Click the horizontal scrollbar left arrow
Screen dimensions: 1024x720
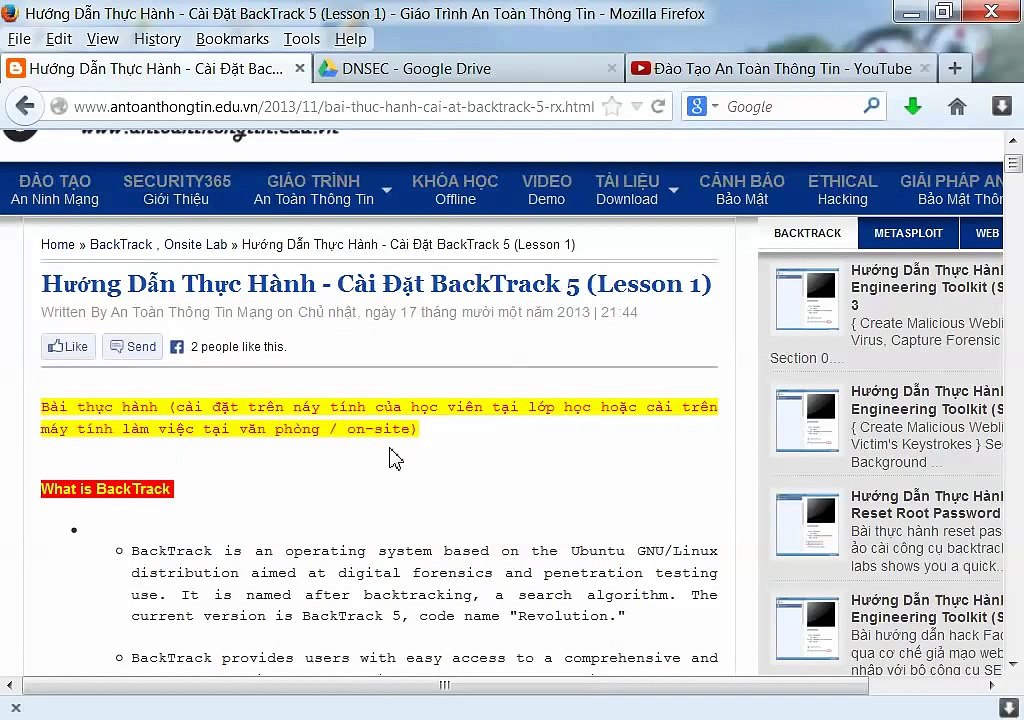pos(9,685)
